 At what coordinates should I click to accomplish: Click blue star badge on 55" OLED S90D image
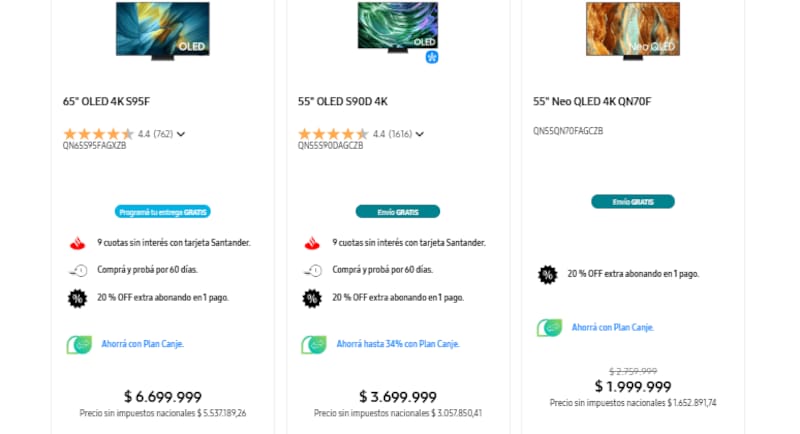coord(432,57)
